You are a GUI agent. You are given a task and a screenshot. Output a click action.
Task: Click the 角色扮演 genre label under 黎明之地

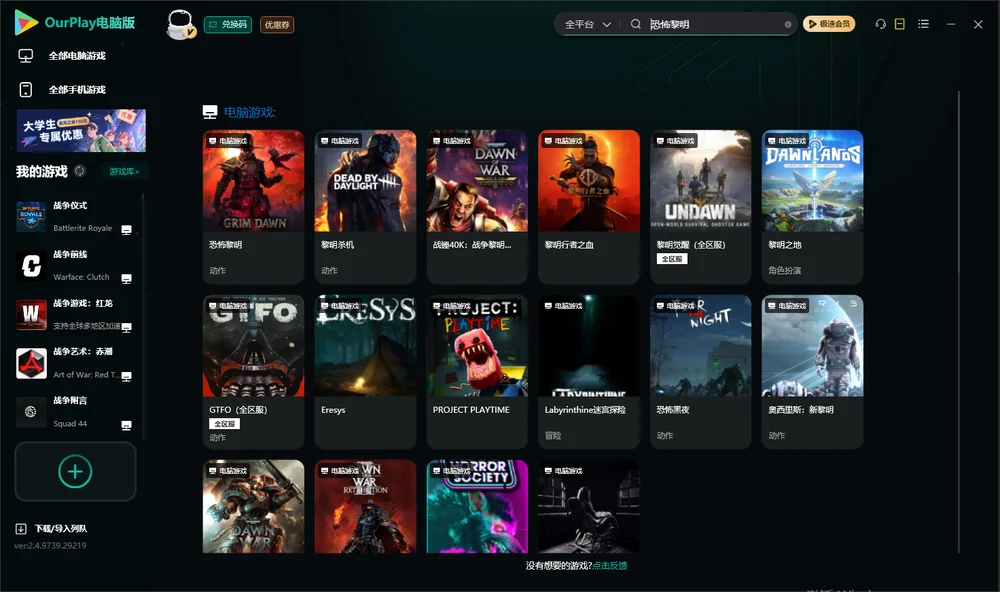pyautogui.click(x=784, y=270)
